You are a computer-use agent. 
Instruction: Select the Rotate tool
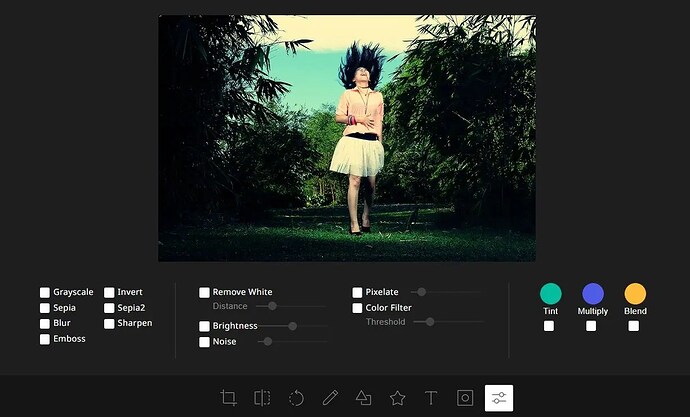296,398
